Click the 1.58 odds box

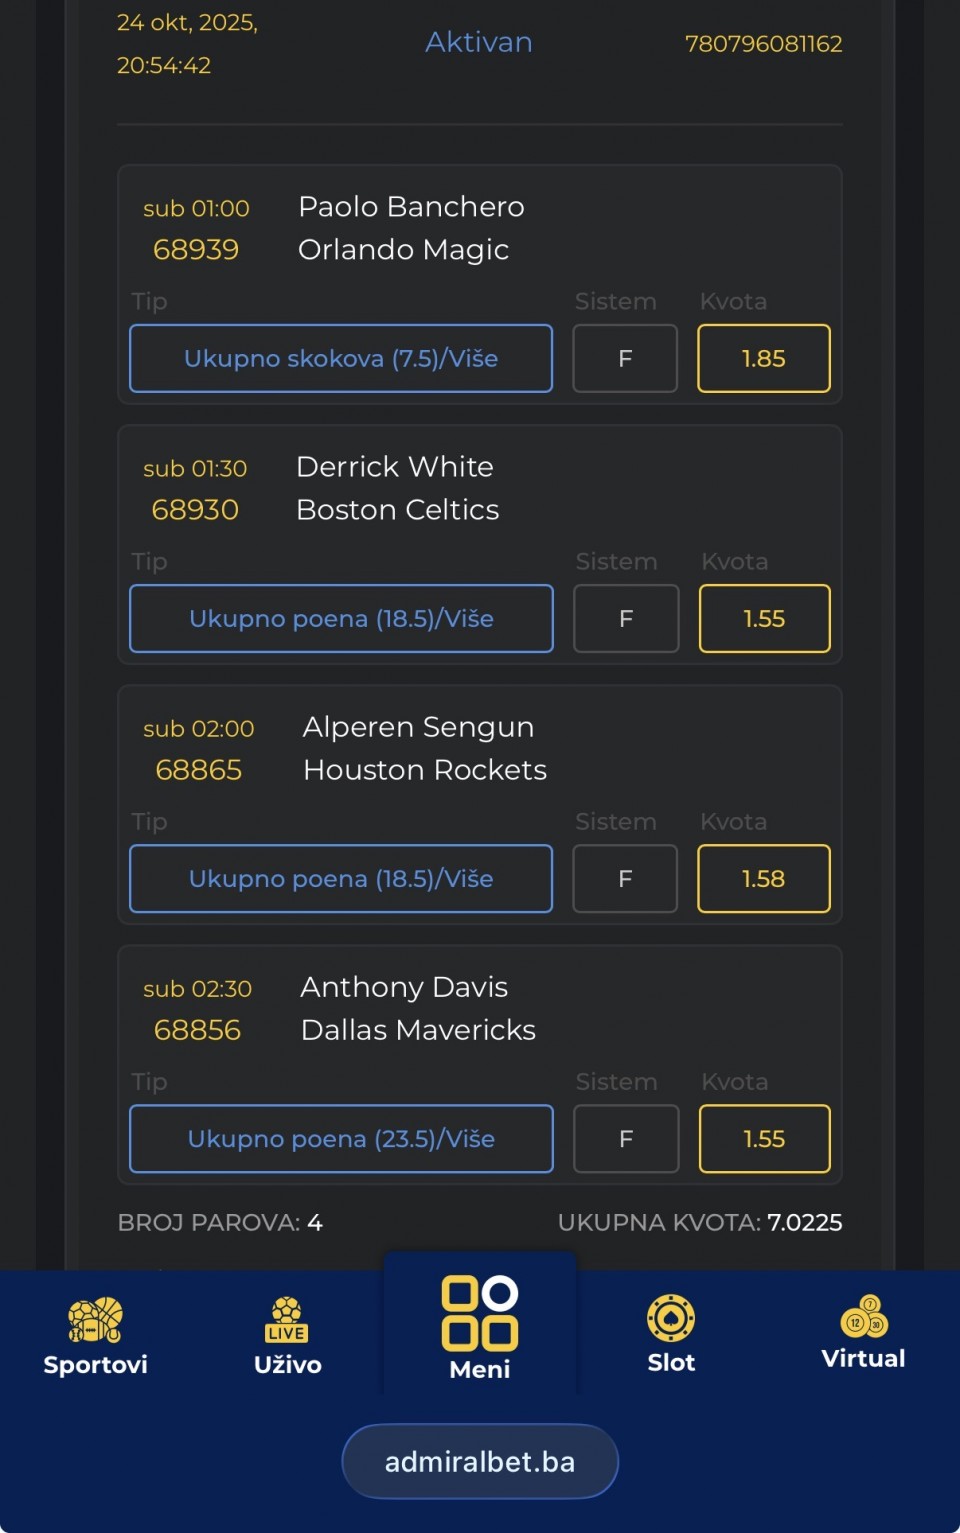764,879
